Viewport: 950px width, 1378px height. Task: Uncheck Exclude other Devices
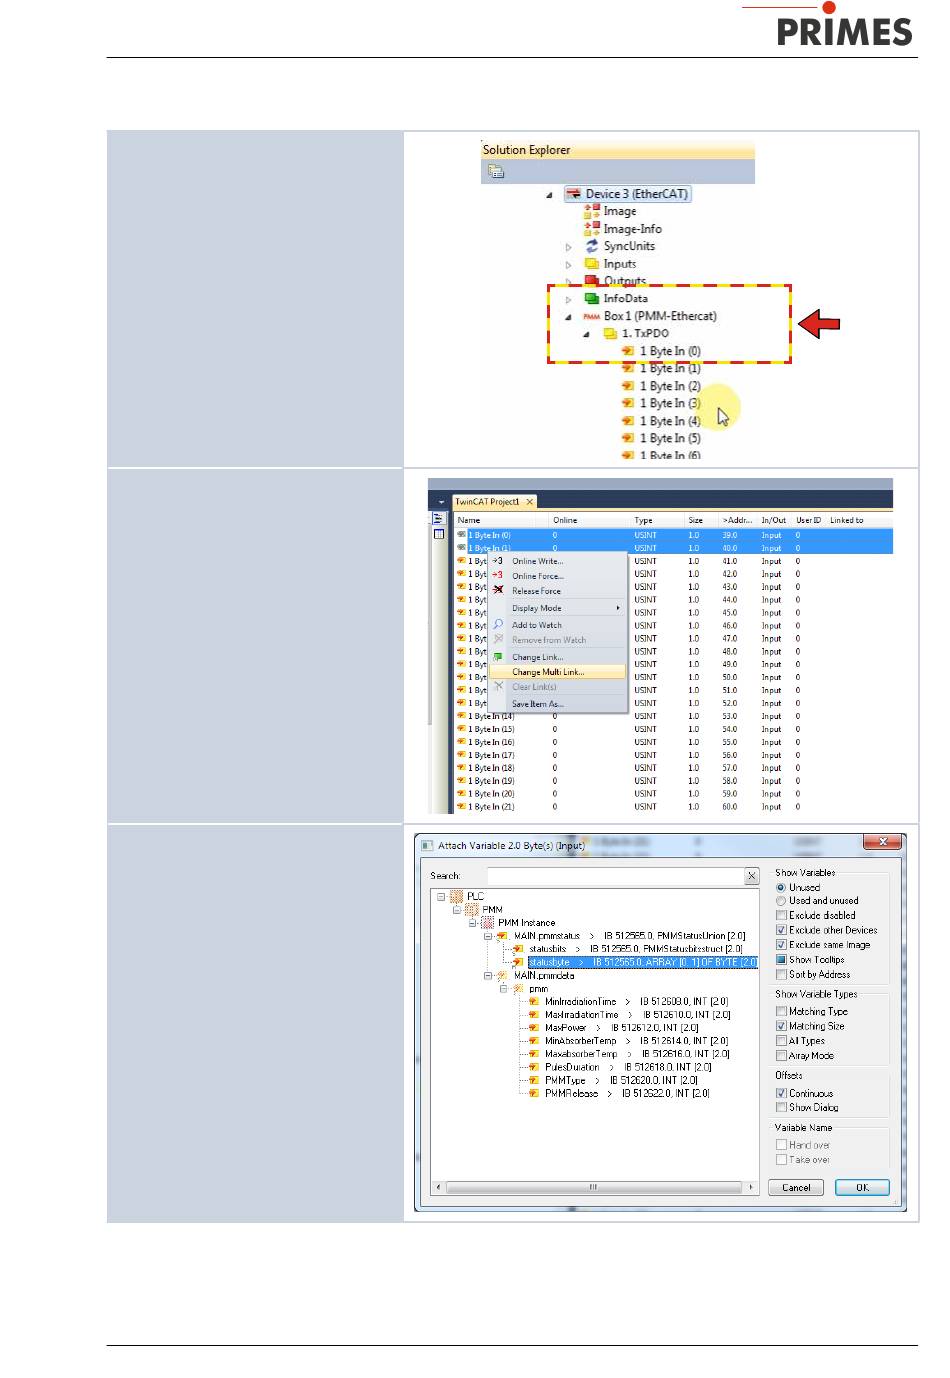pos(781,930)
